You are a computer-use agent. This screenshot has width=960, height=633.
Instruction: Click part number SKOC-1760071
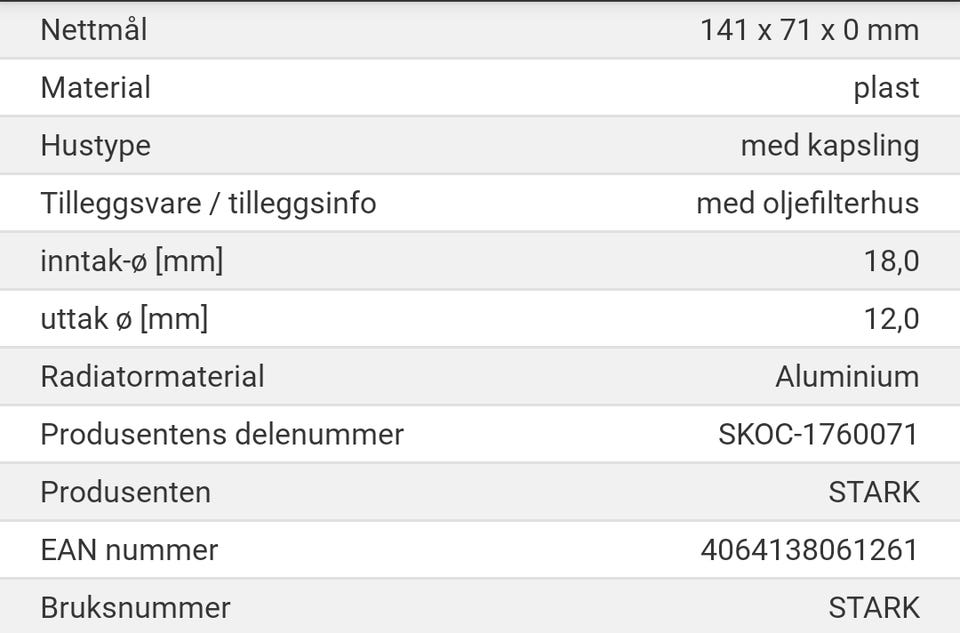(819, 435)
